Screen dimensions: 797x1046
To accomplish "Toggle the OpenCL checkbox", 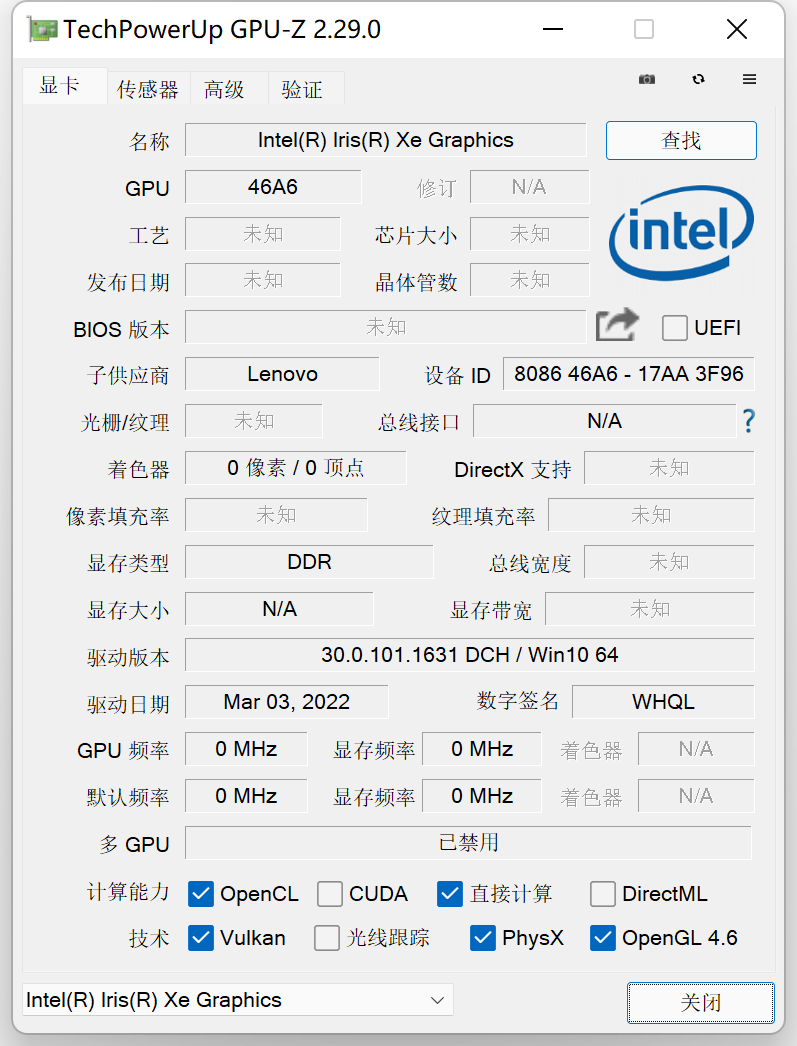I will click(201, 894).
